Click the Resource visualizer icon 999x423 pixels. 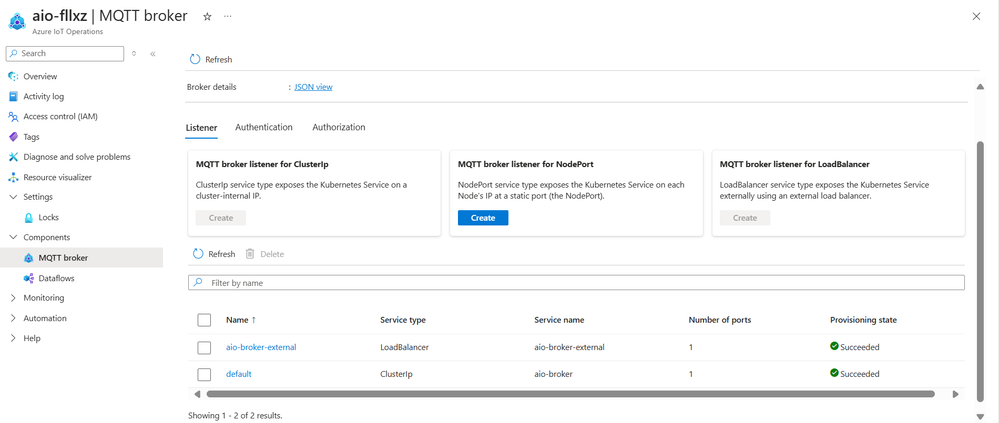[13, 177]
